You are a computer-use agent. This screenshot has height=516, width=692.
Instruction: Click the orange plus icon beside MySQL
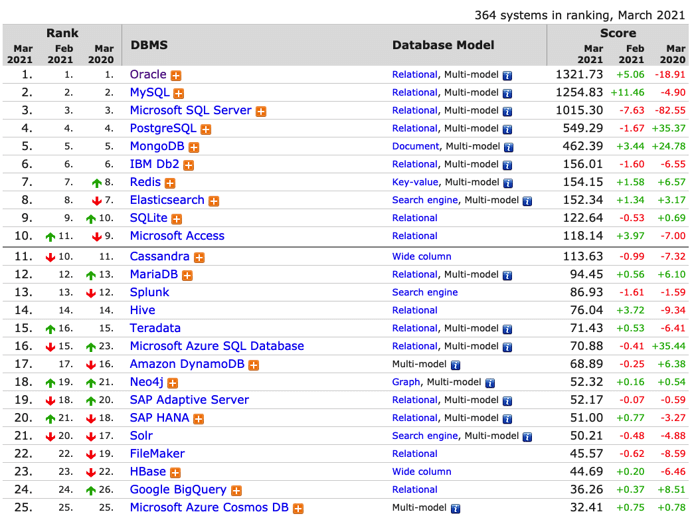coord(179,93)
